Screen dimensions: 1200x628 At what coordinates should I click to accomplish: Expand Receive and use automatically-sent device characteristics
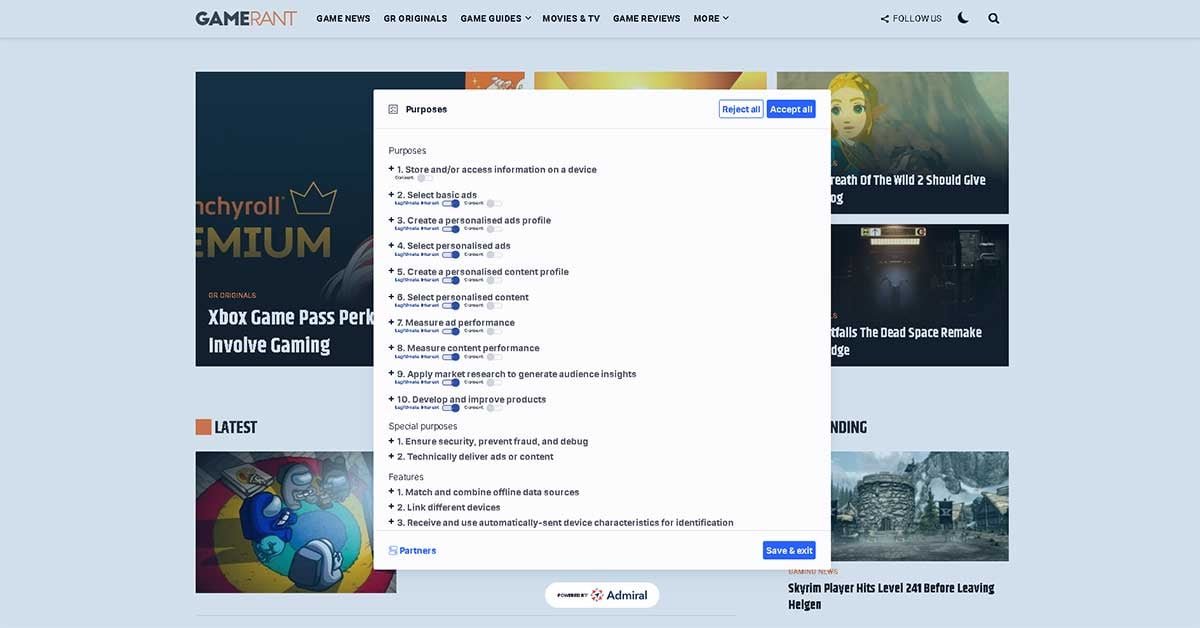click(x=392, y=522)
